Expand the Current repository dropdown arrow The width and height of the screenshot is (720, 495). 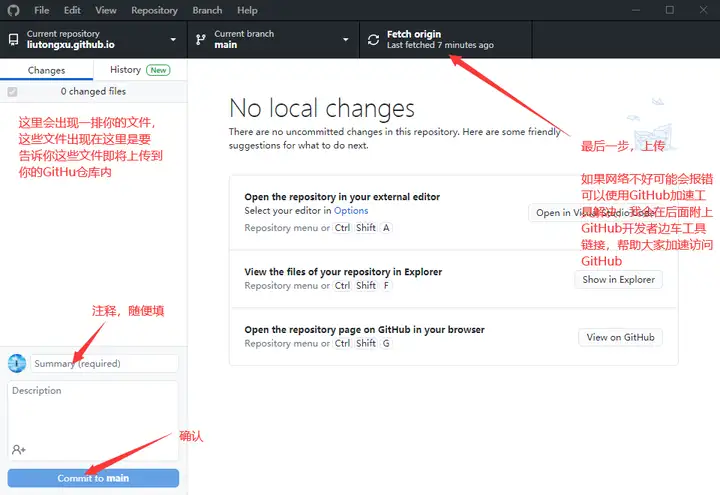pos(173,39)
